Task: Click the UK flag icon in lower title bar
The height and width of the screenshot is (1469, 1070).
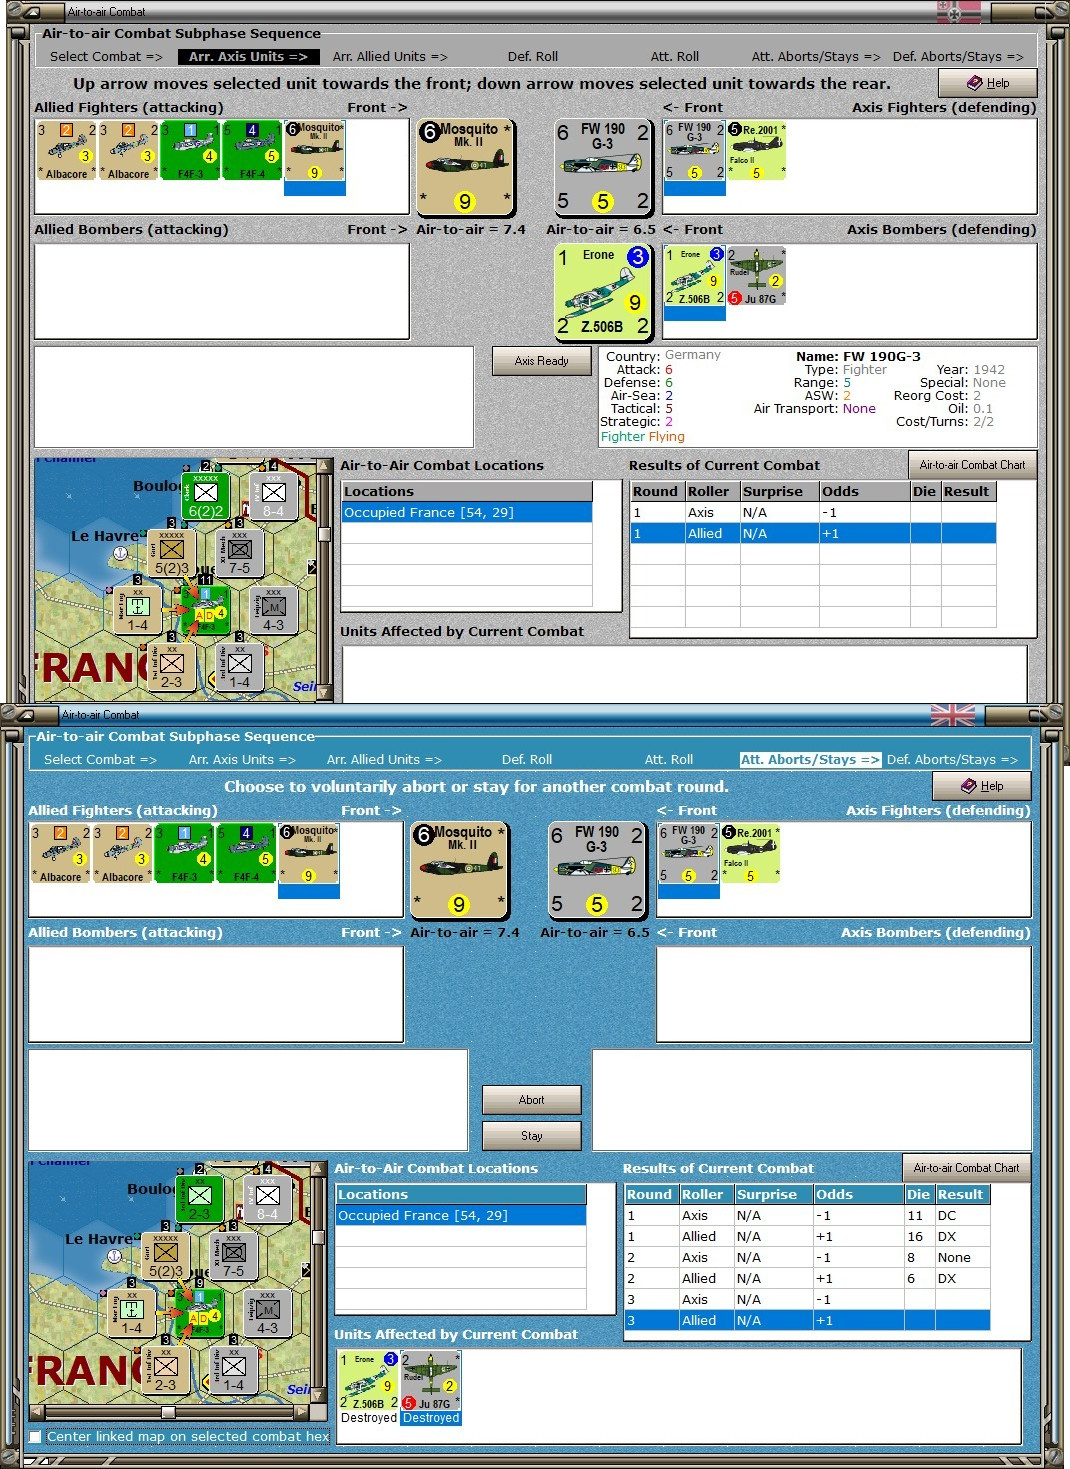Action: pos(953,715)
